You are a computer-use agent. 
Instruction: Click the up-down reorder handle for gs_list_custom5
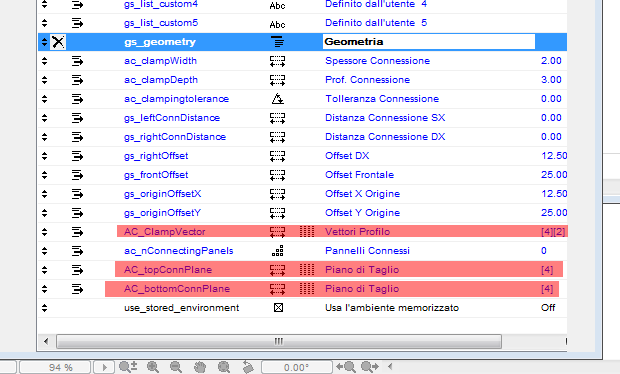44,23
